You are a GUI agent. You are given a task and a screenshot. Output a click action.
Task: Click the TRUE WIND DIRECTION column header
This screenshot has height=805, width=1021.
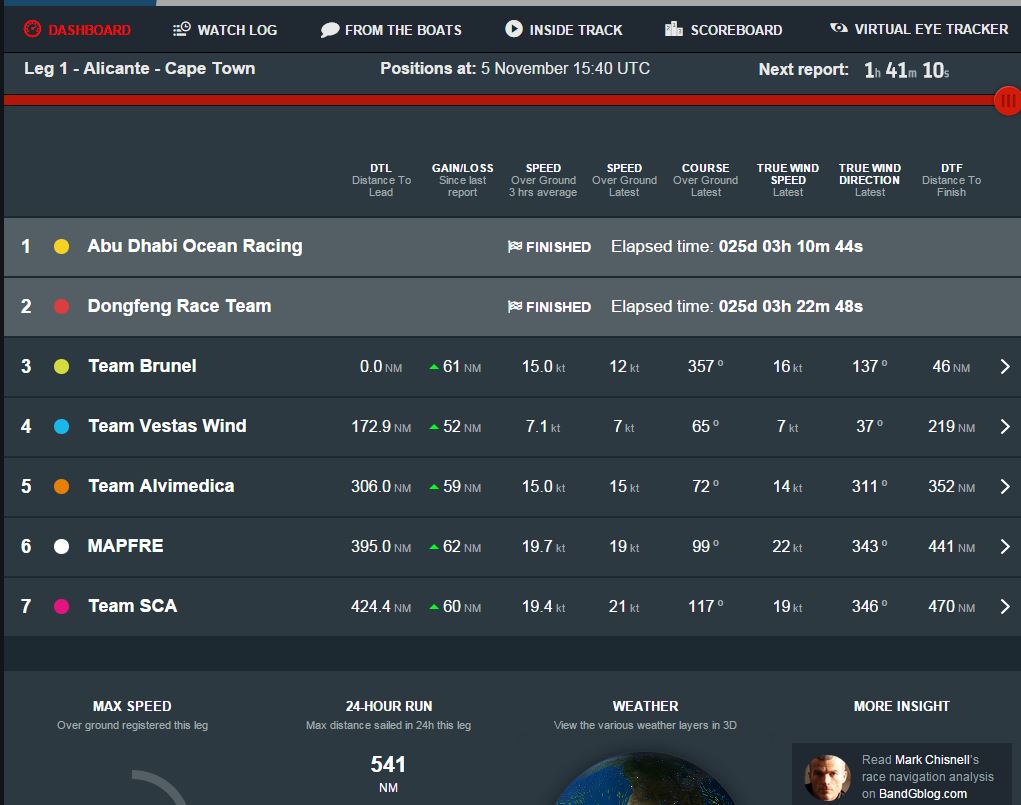coord(869,180)
